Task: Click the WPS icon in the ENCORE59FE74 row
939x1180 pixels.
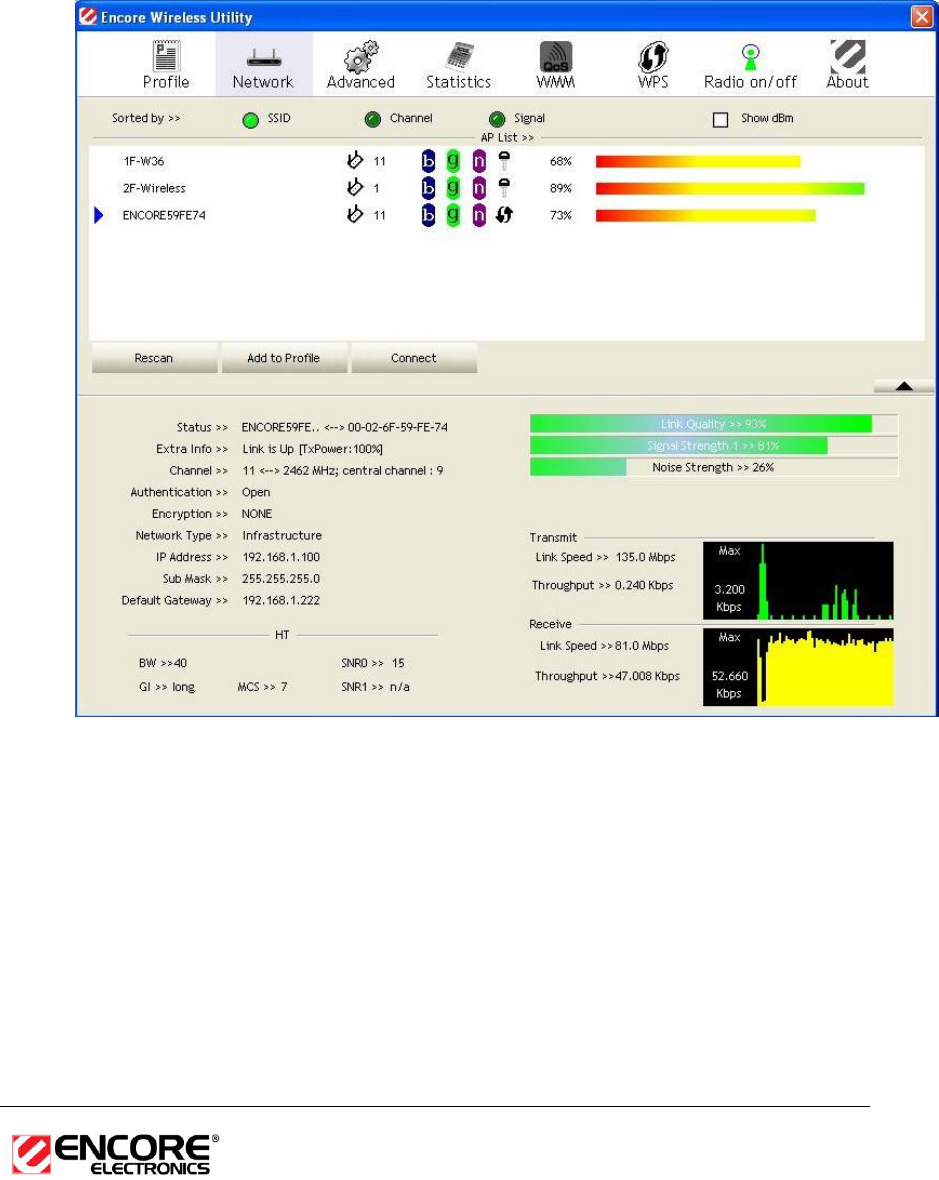Action: (504, 215)
